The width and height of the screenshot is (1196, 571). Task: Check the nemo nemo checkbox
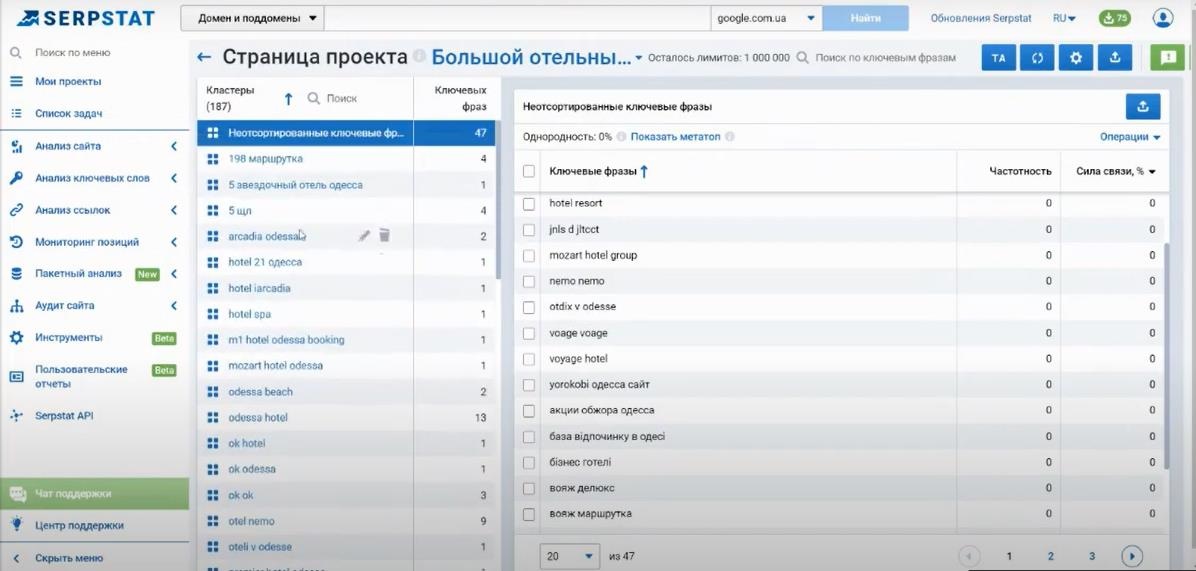tap(529, 281)
